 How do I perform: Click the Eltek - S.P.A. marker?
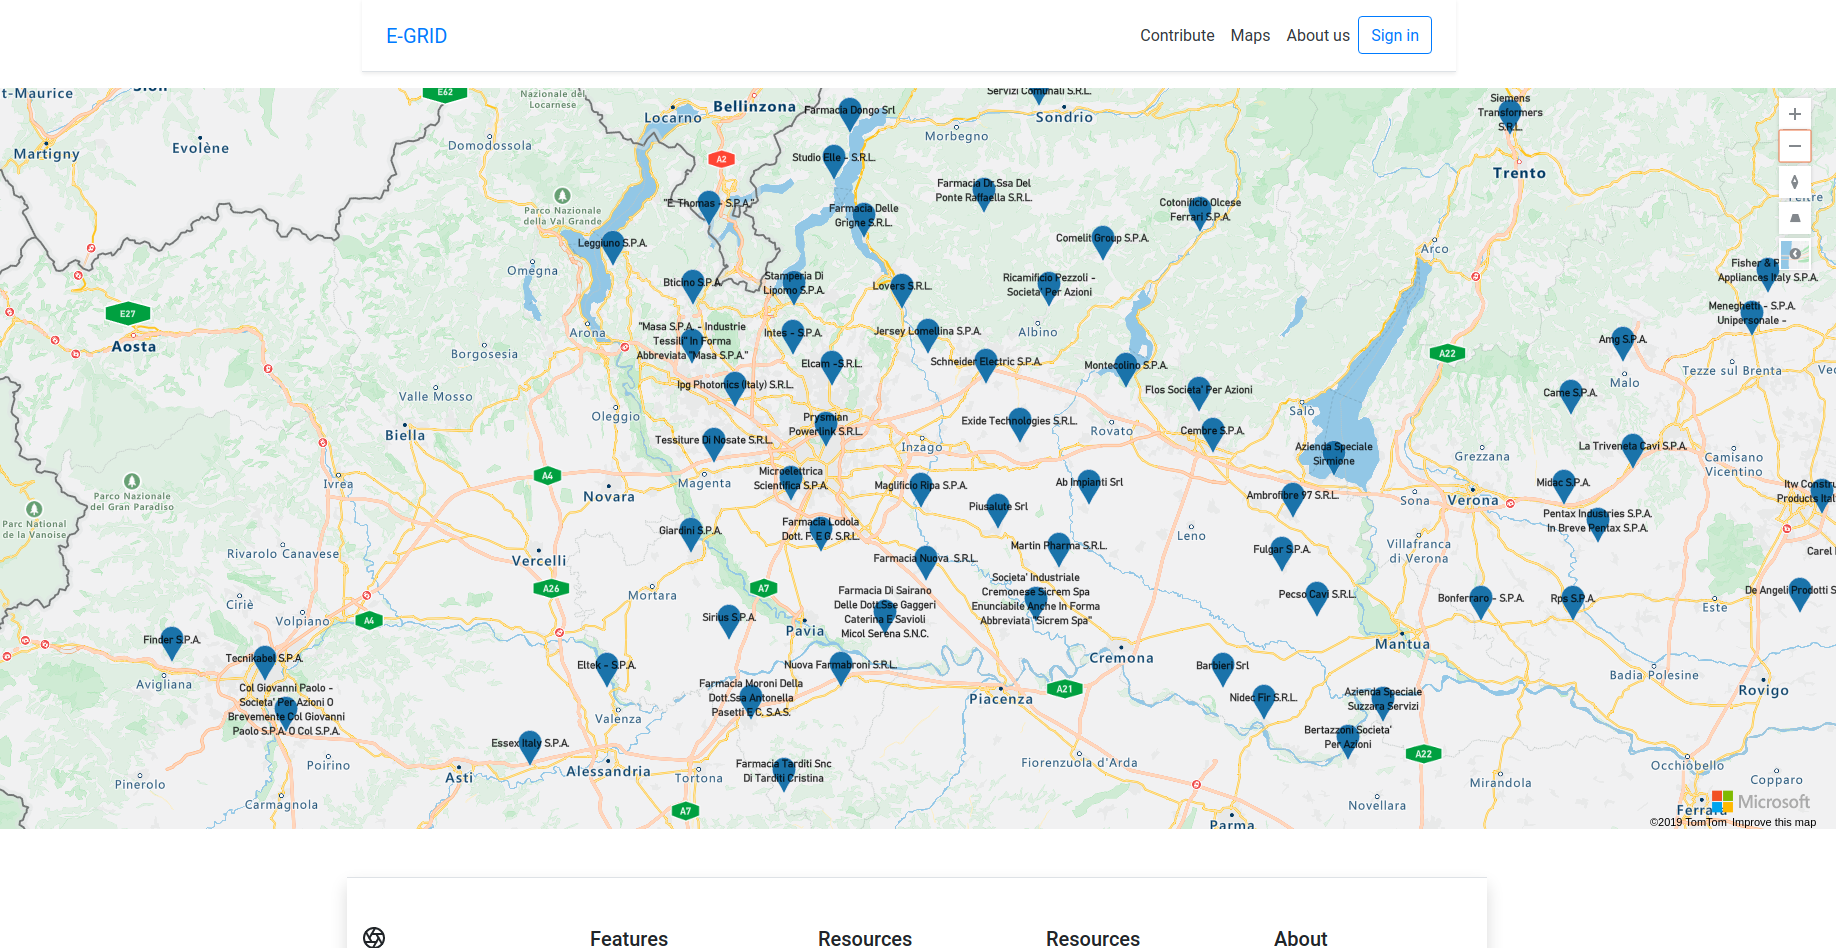pyautogui.click(x=607, y=668)
